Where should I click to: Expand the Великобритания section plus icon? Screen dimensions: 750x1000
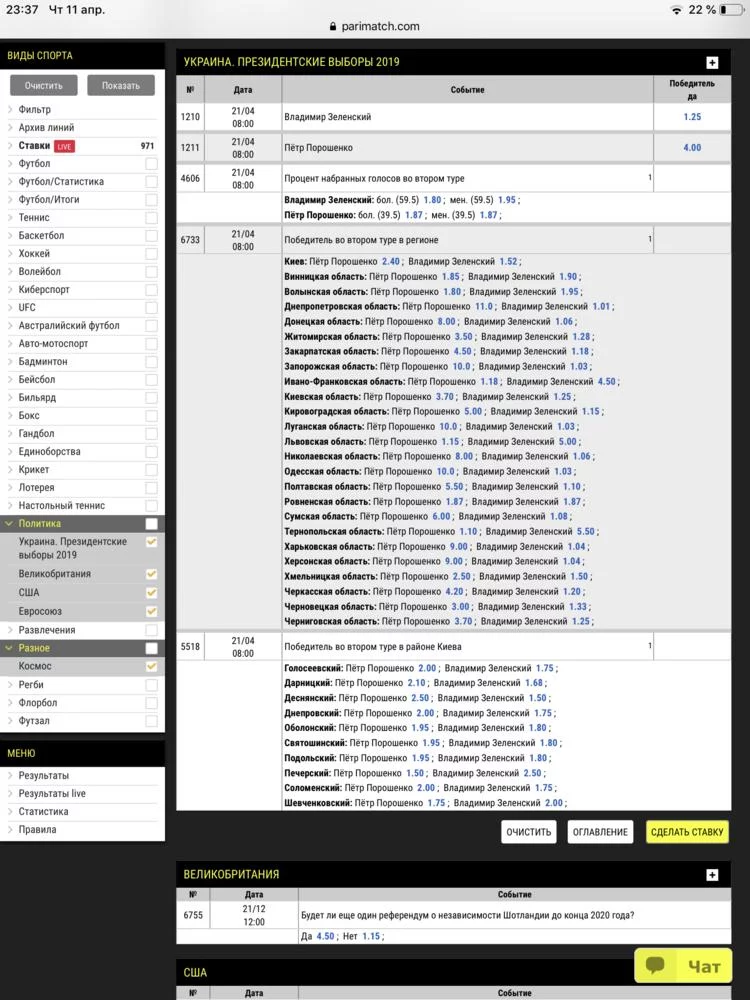tap(712, 875)
